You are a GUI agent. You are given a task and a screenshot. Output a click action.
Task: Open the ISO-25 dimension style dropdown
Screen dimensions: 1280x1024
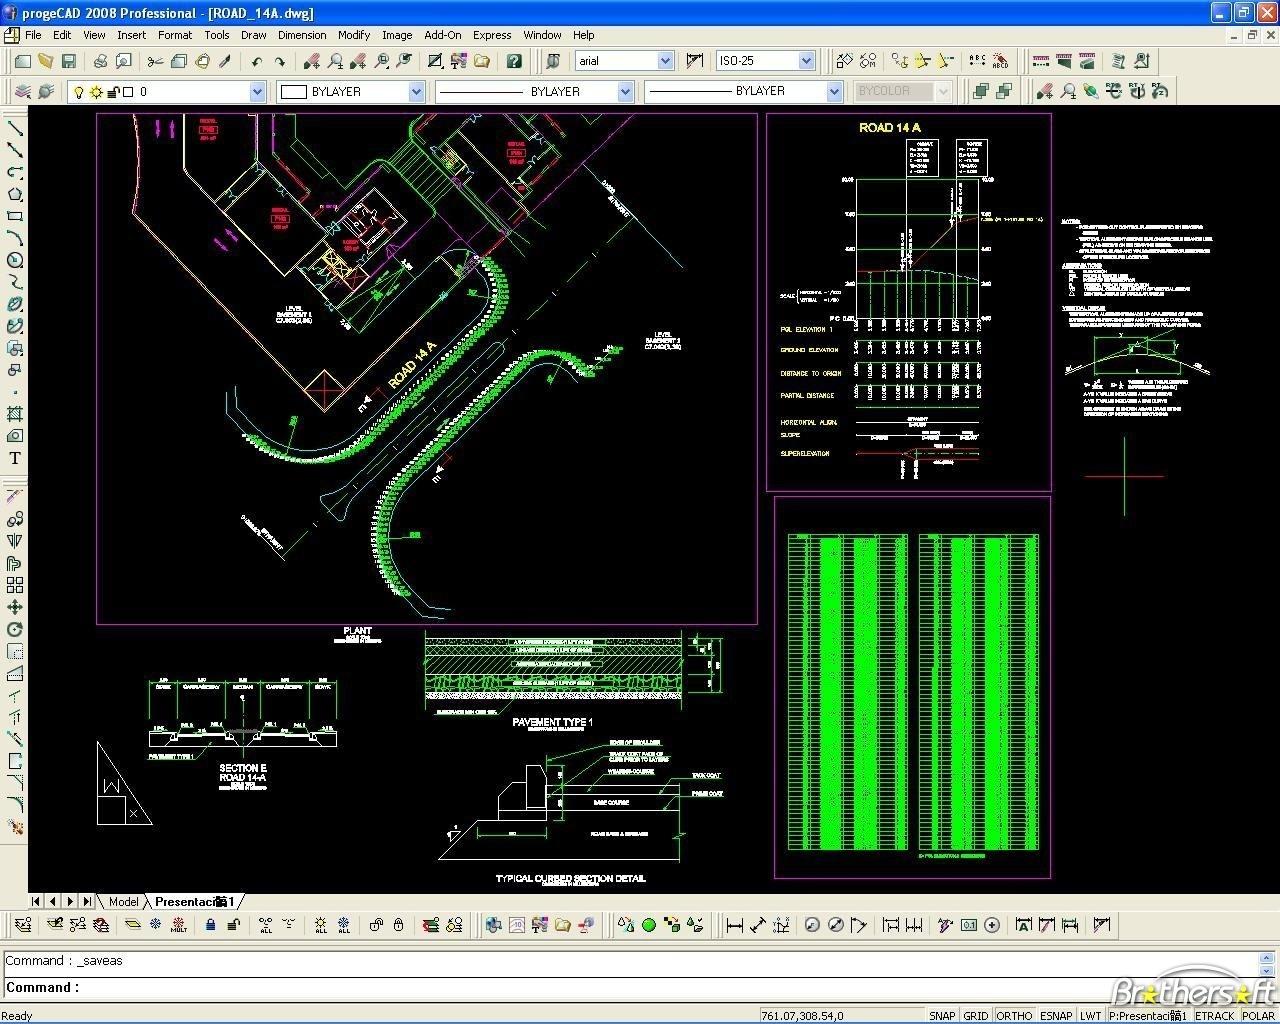tap(806, 61)
